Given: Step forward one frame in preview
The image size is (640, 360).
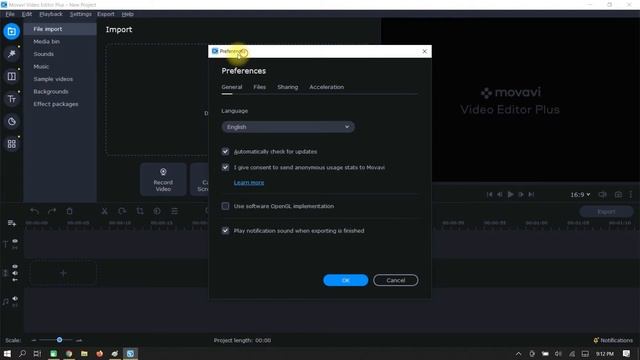Looking at the screenshot, I should tap(521, 195).
